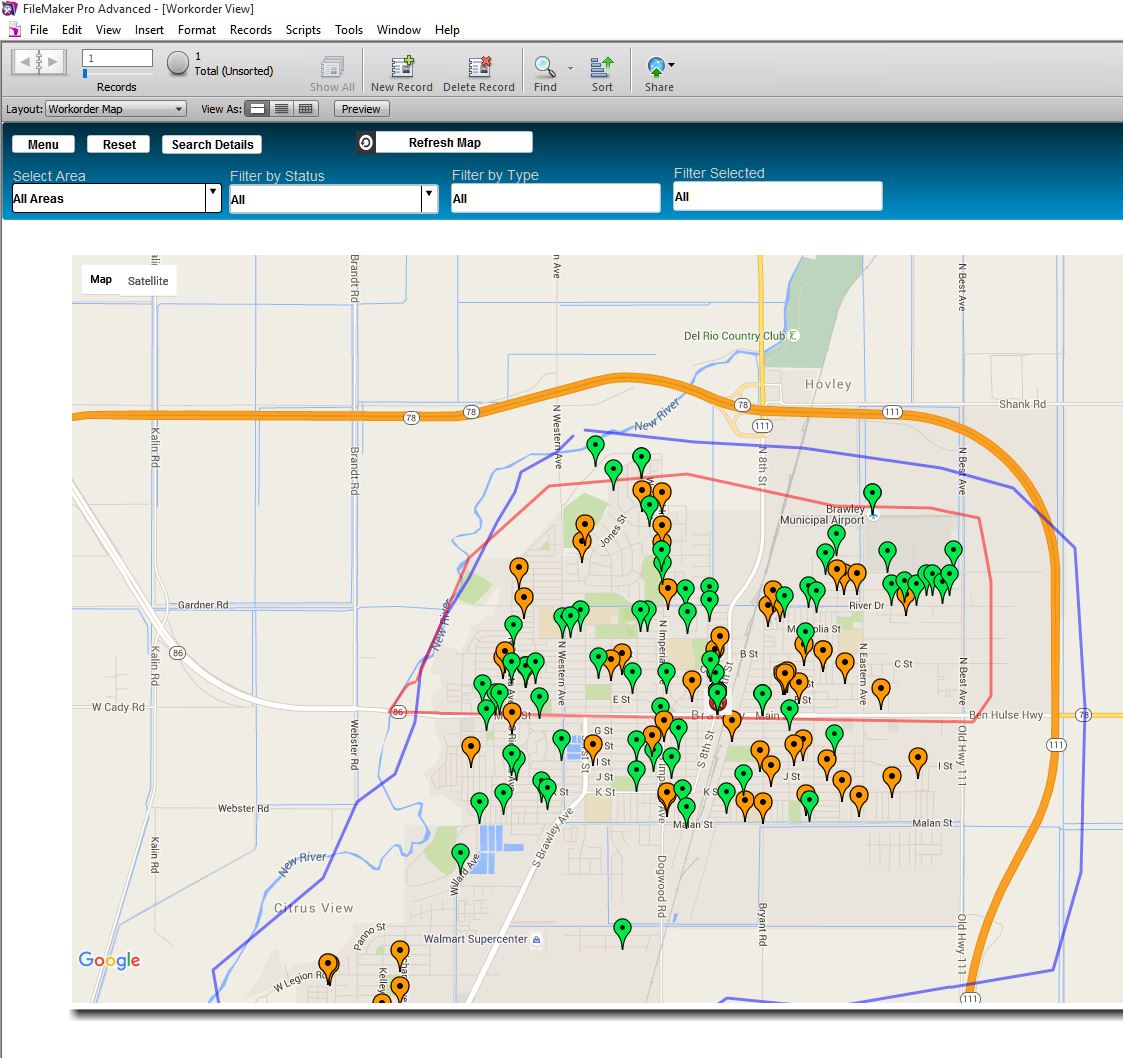
Task: Open the Scripts menu
Action: 303,30
